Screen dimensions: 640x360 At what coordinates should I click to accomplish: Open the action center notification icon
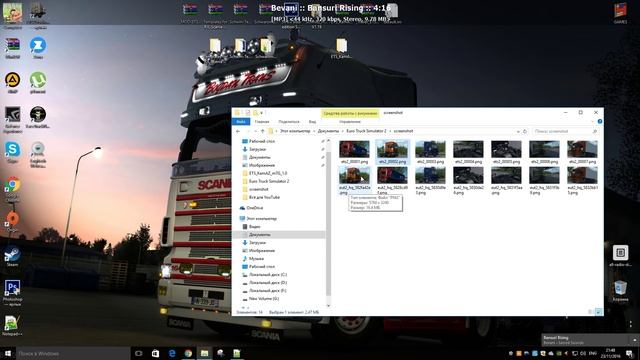[x=629, y=353]
